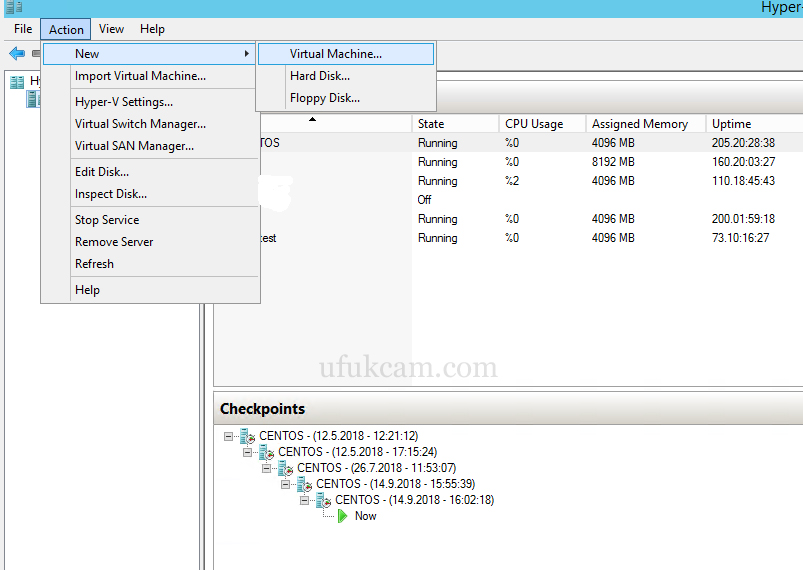Click the Hyper-V Manager tree icon in left pane
The image size is (803, 570).
tap(17, 82)
